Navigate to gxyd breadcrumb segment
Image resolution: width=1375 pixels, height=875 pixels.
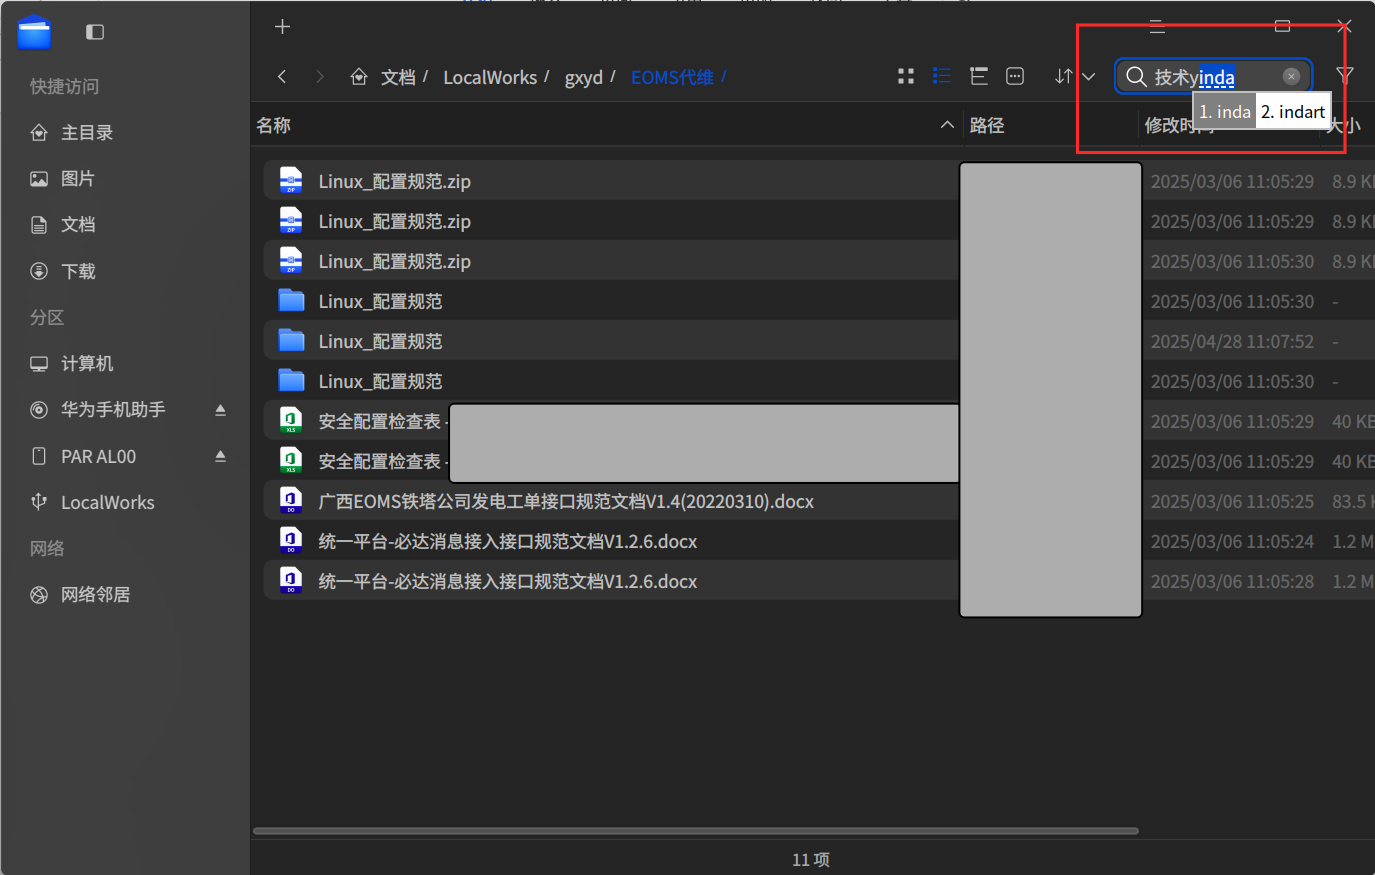tap(584, 77)
